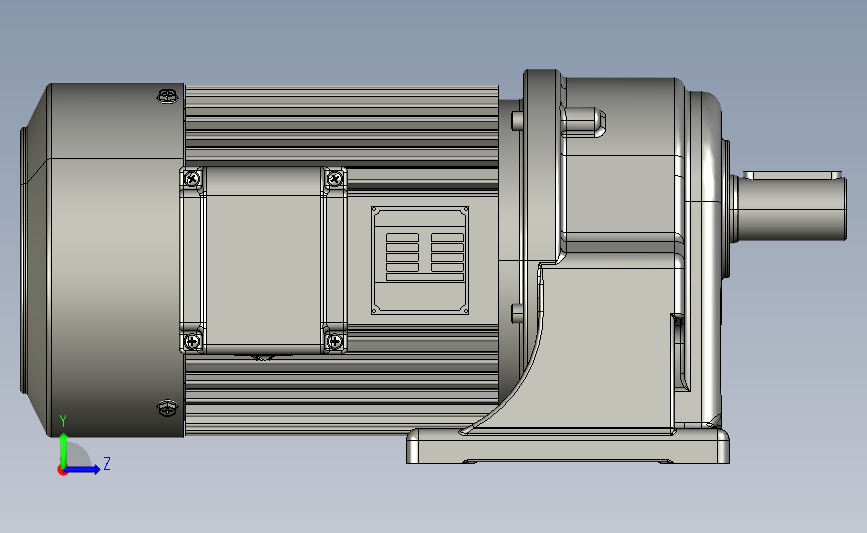Pick the keyway on the output shaft

tap(792, 175)
